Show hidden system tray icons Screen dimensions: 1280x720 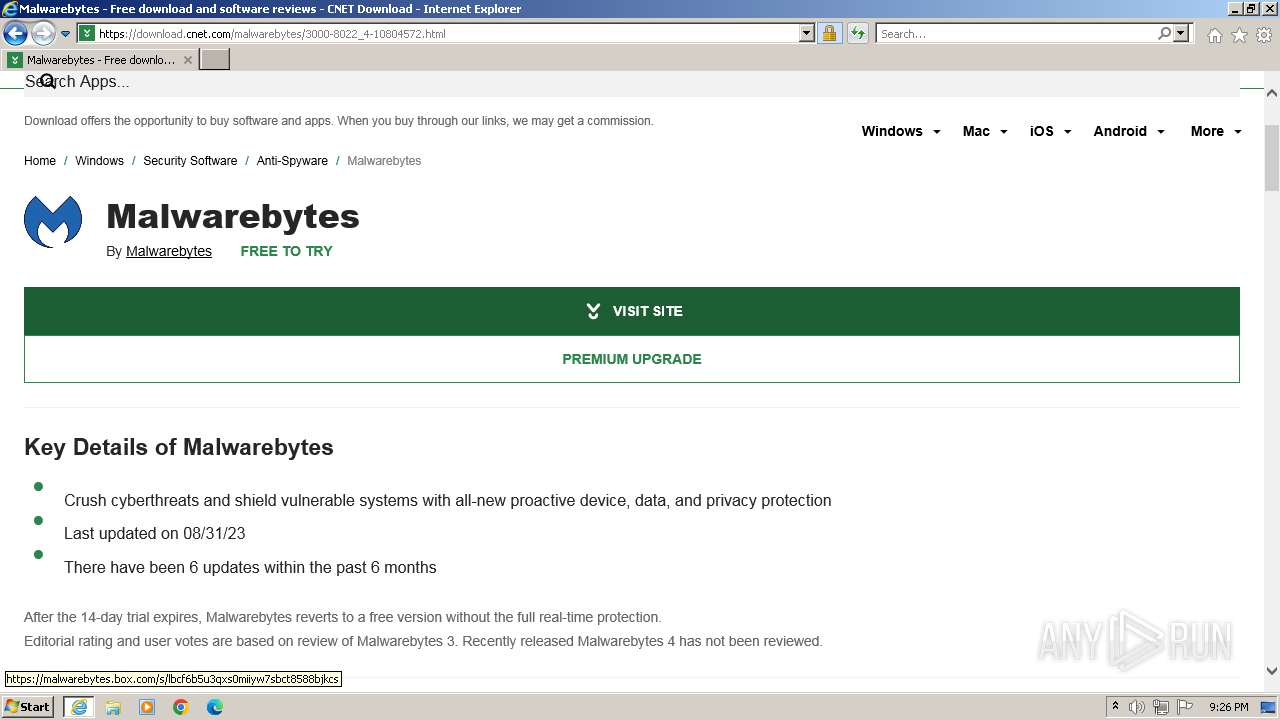point(1115,707)
